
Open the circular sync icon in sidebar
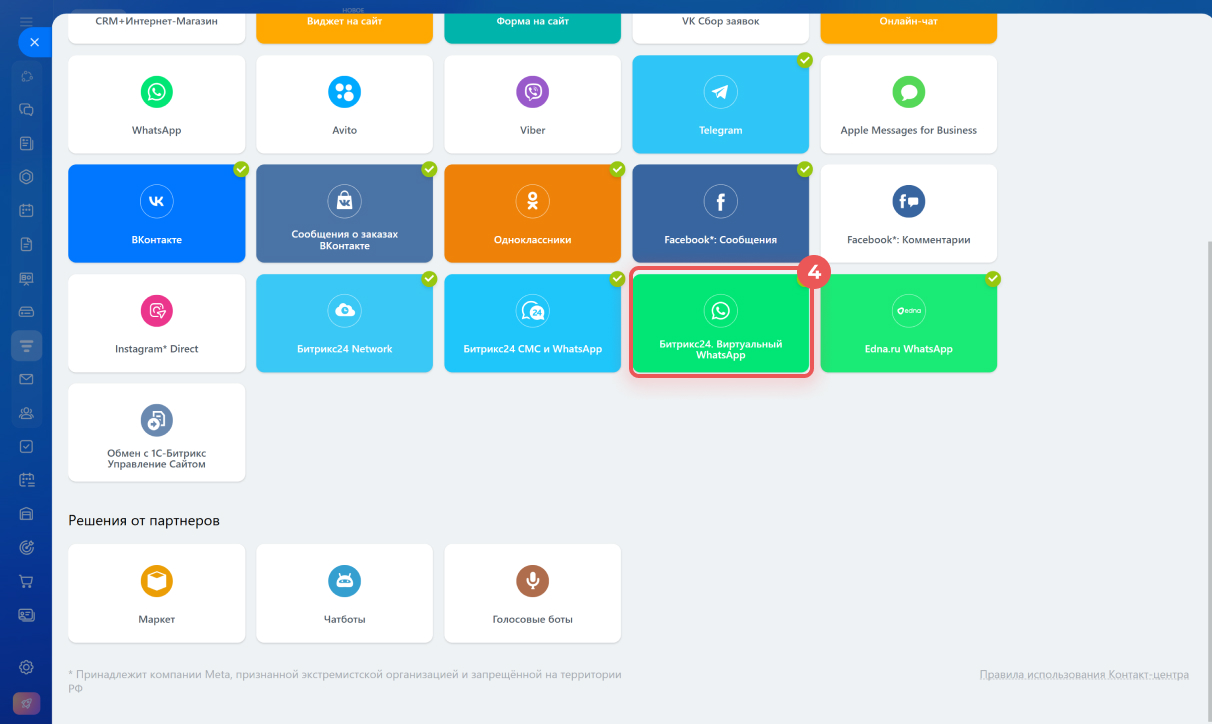[x=27, y=76]
